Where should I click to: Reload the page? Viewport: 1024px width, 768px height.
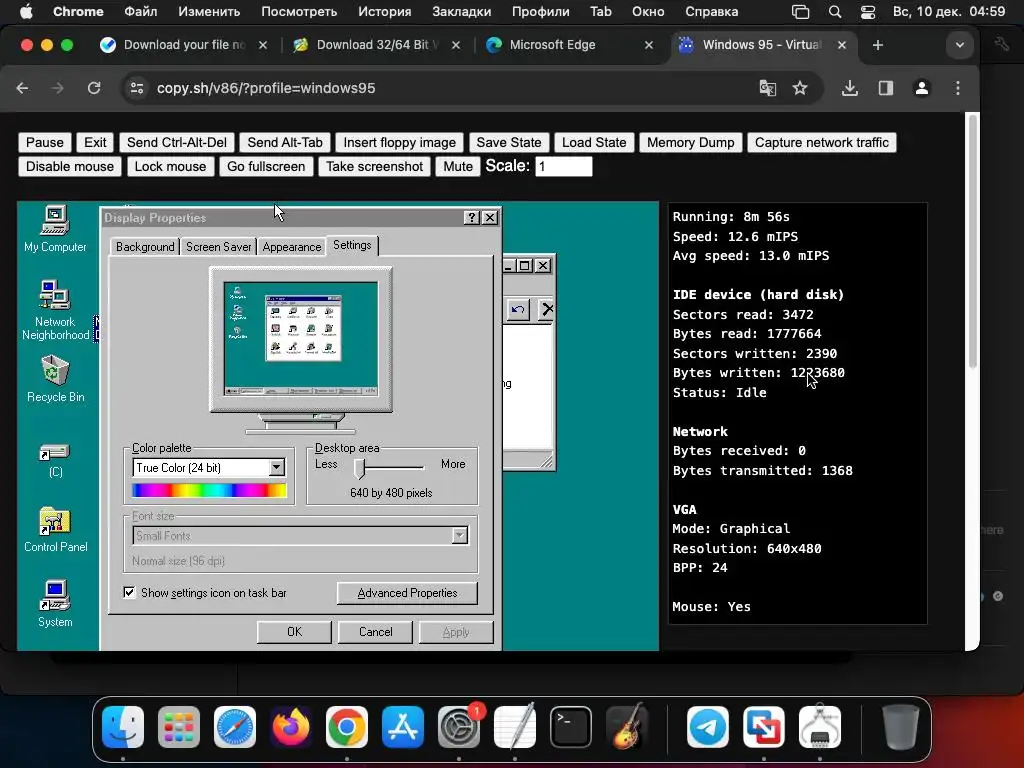click(94, 88)
